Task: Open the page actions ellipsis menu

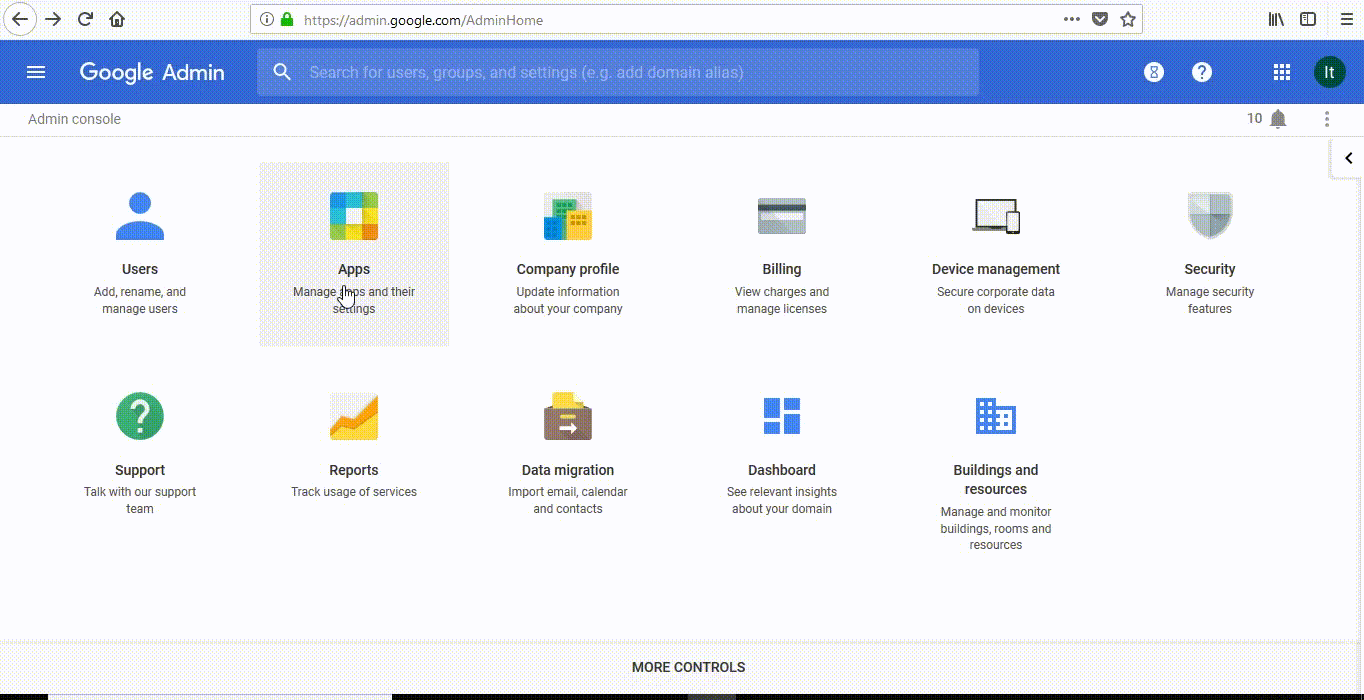Action: 1072,19
